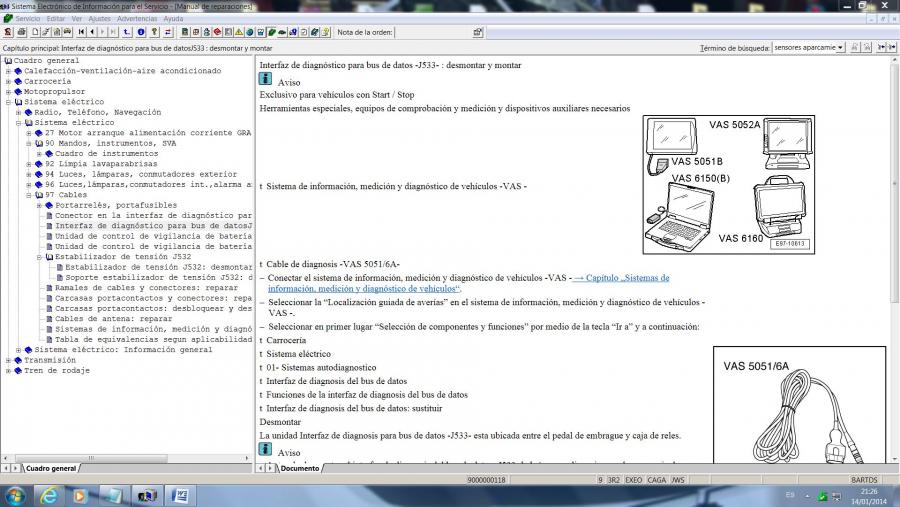Expand the Motopropulsor tree node
900x507 pixels.
click(x=8, y=92)
